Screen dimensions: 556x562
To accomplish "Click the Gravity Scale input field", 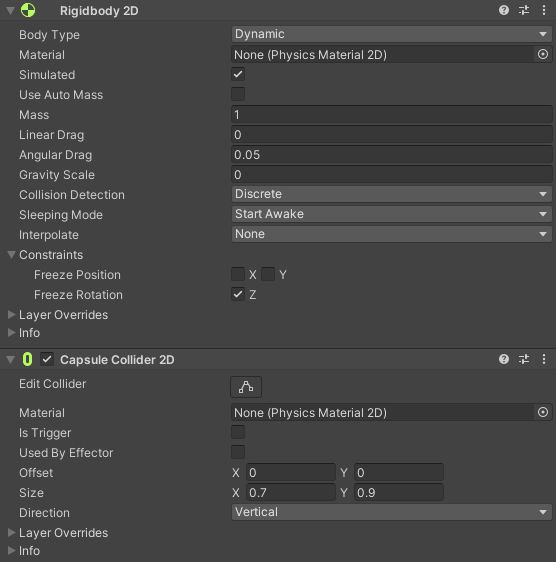I will tap(391, 175).
